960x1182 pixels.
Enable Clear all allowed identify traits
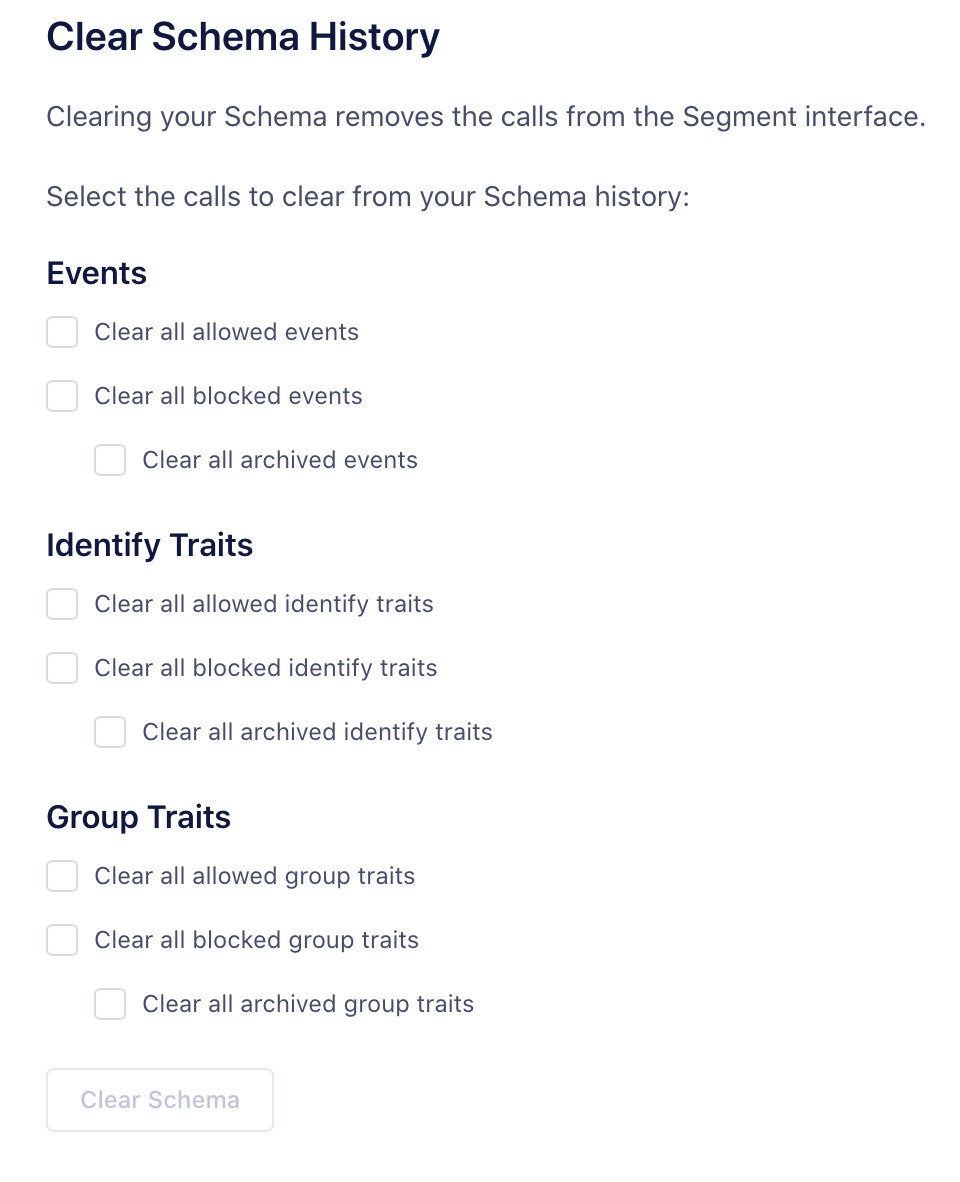click(x=61, y=604)
